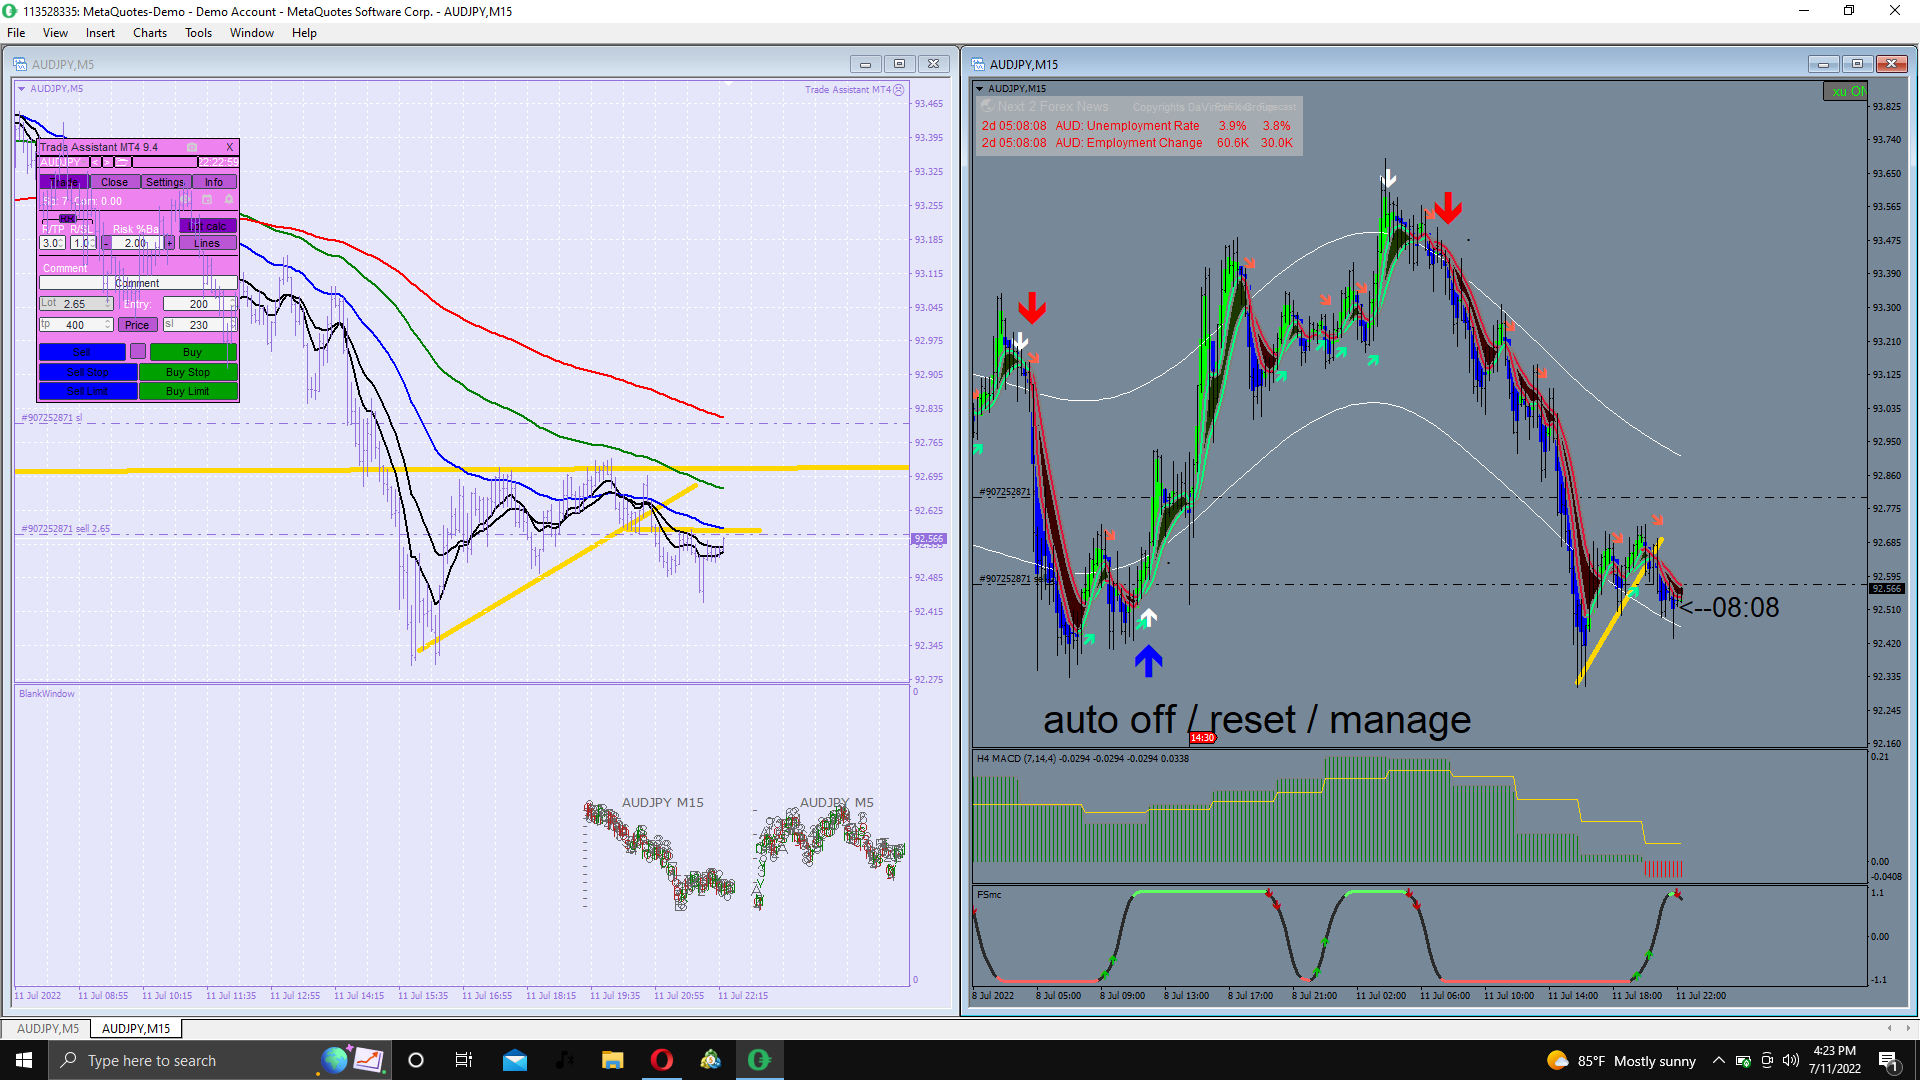
Task: Click the eye visibility icon in Trade Assistant
Action: (x=185, y=199)
